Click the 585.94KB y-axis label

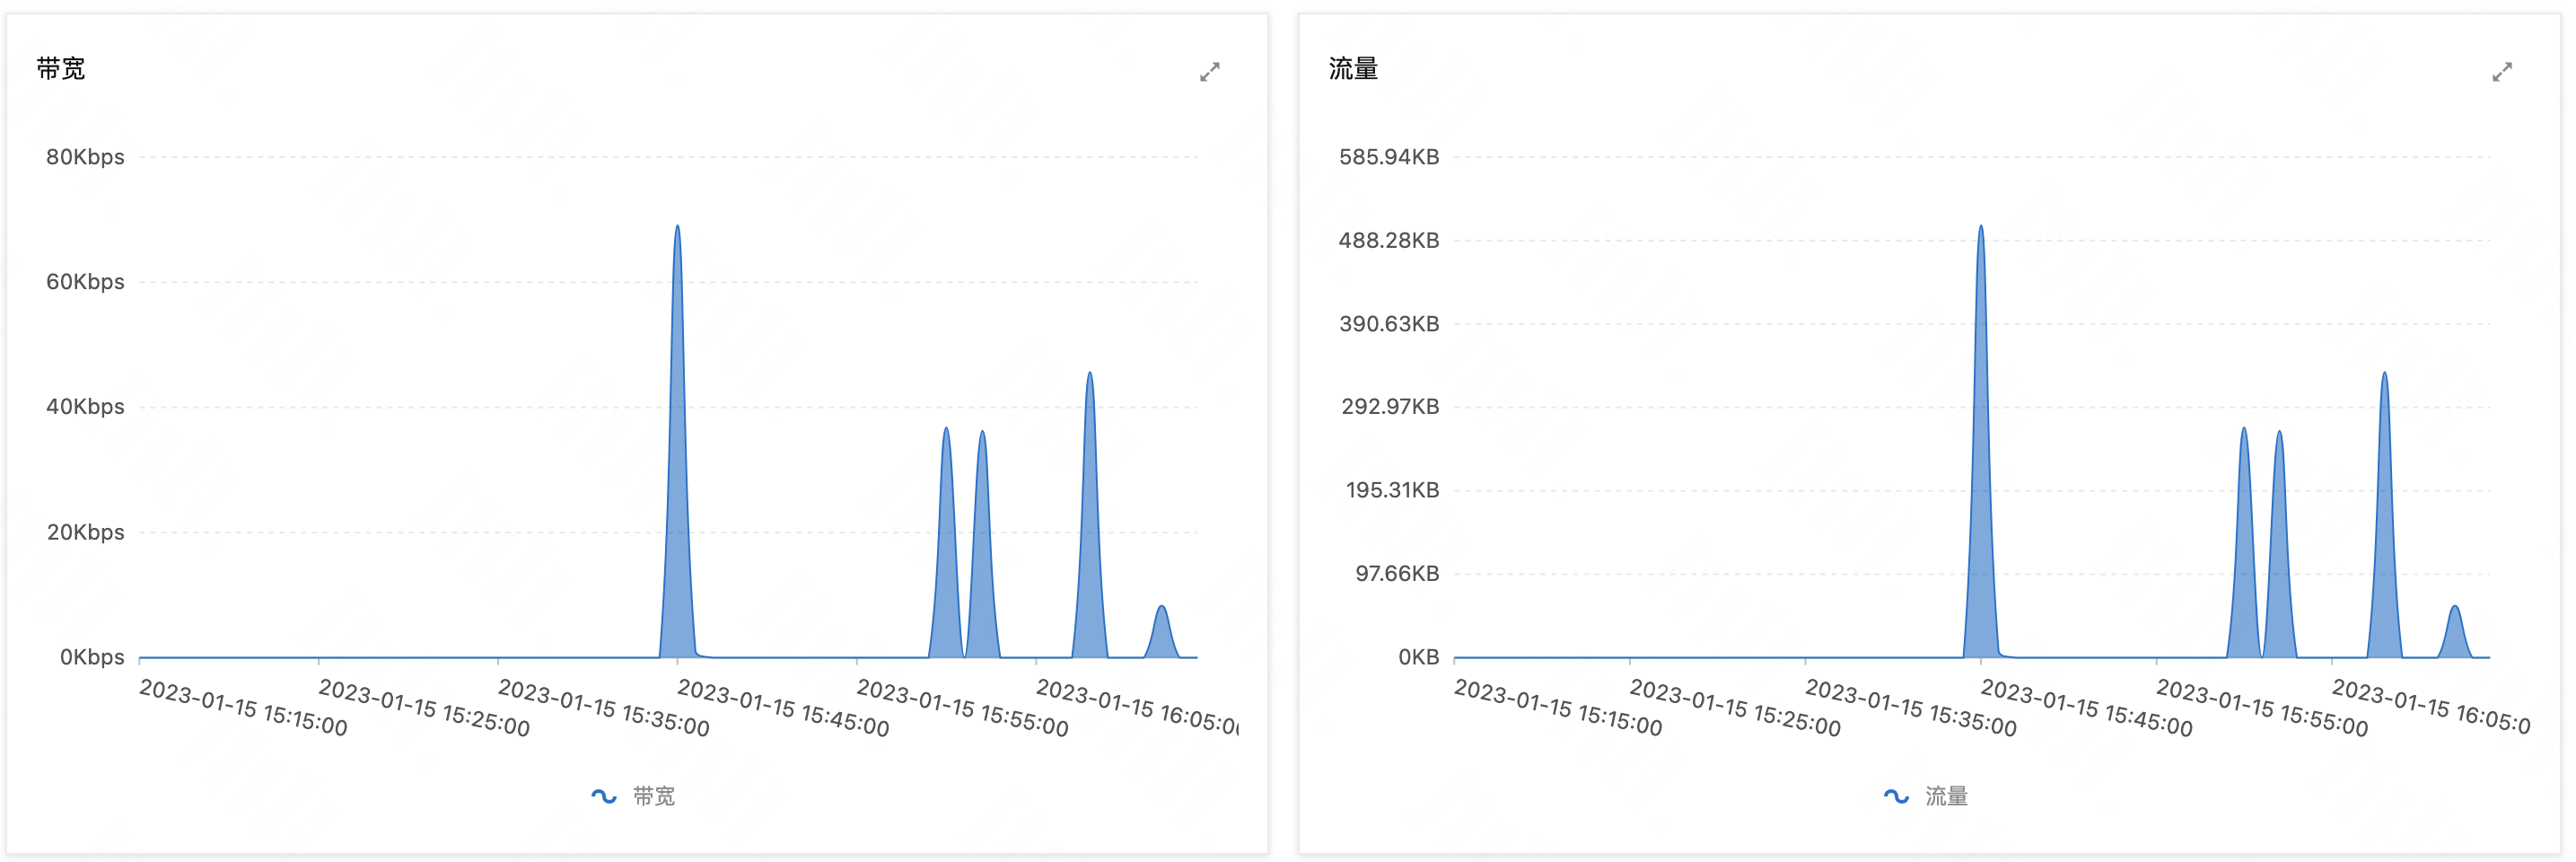pyautogui.click(x=1388, y=157)
